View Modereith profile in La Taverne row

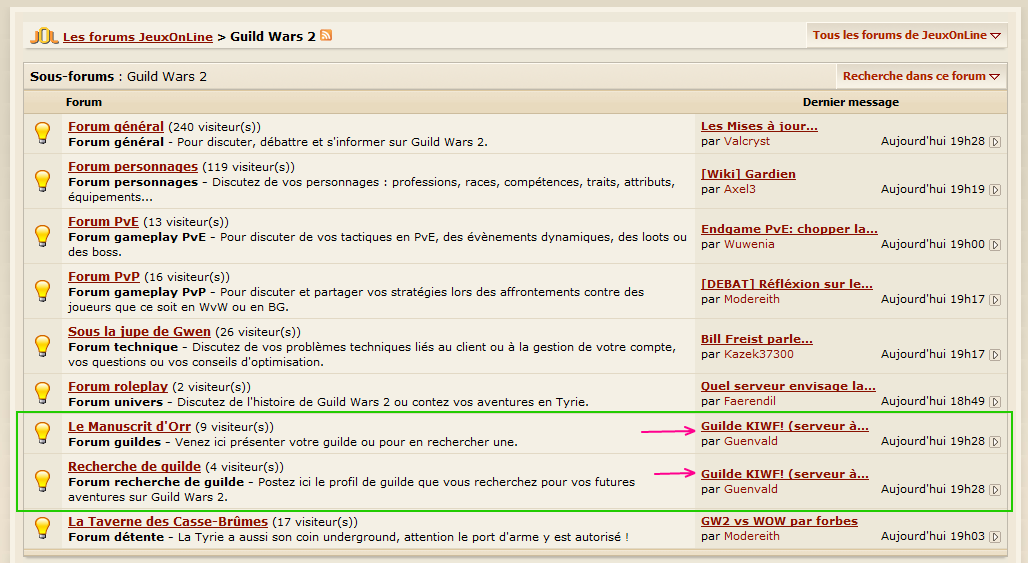(x=752, y=536)
